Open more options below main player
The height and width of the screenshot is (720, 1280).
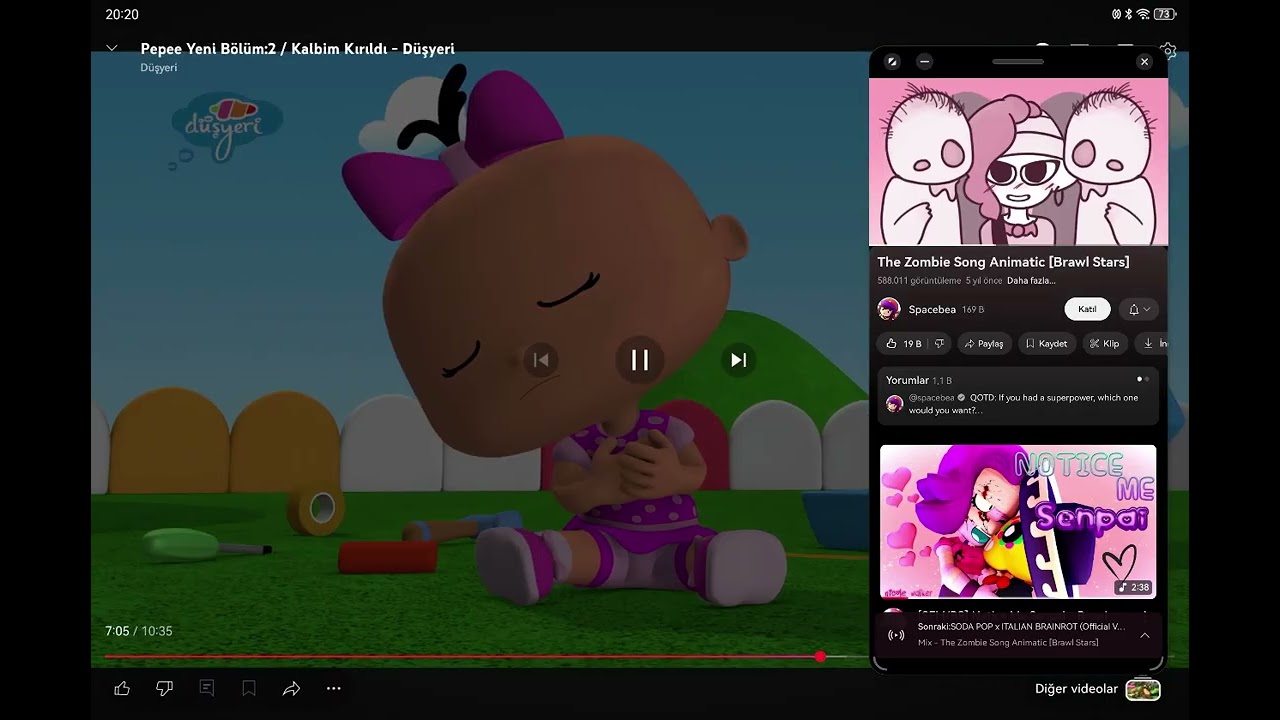[x=334, y=688]
